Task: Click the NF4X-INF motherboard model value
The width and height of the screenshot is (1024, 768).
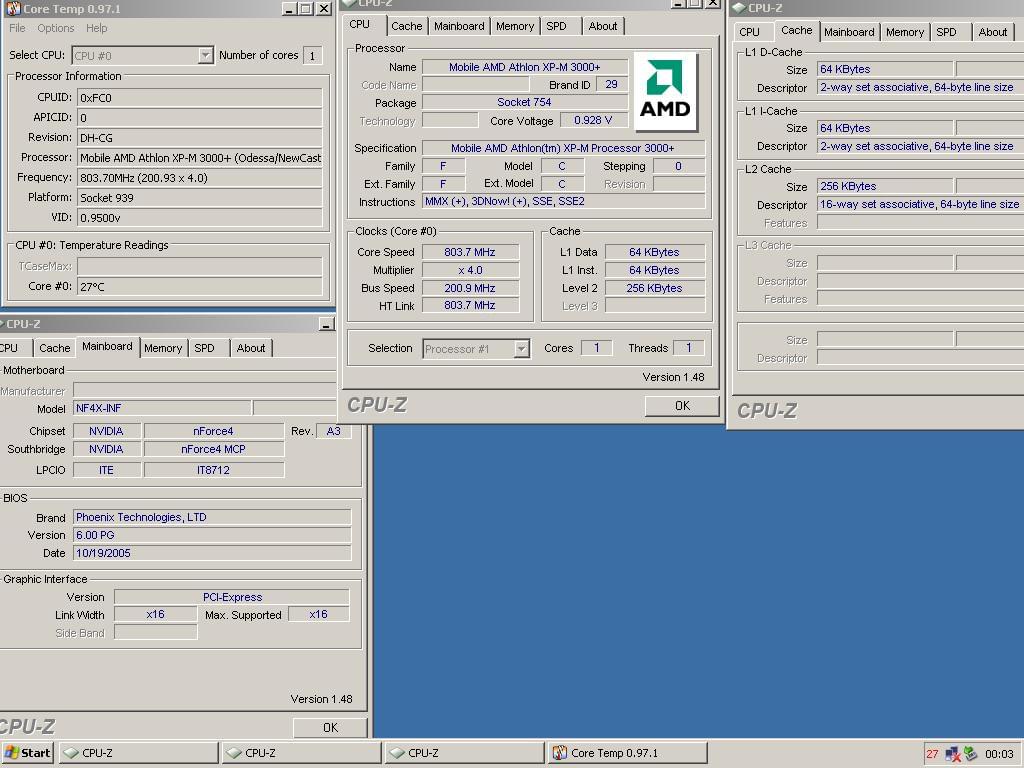Action: 162,408
